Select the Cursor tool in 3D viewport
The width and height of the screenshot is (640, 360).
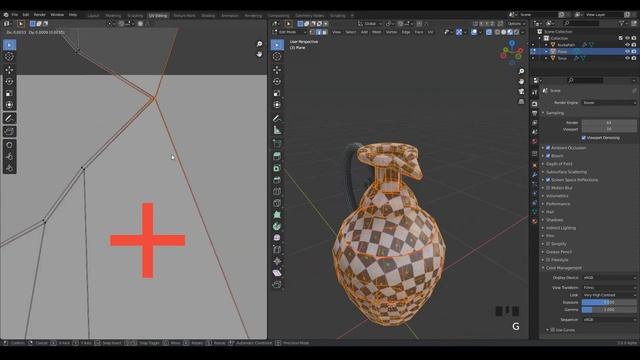[x=277, y=57]
